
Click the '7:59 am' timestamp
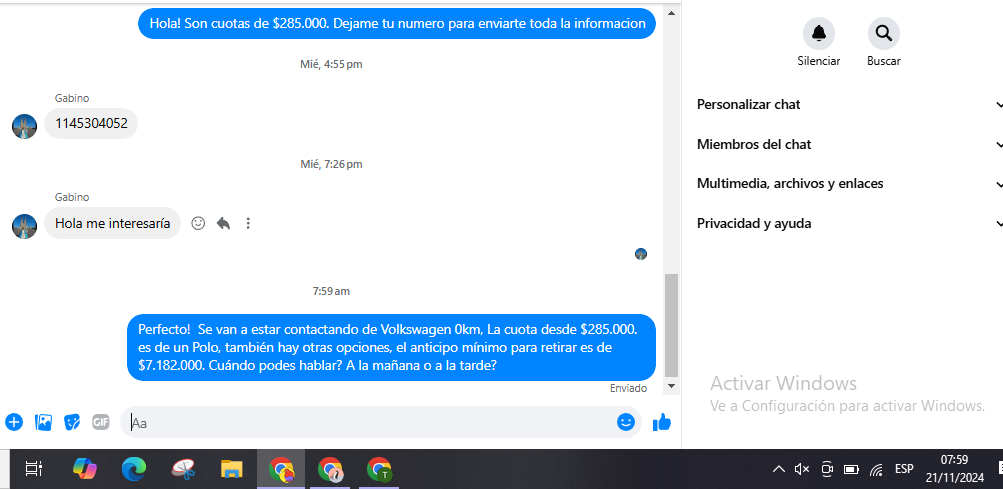[331, 291]
